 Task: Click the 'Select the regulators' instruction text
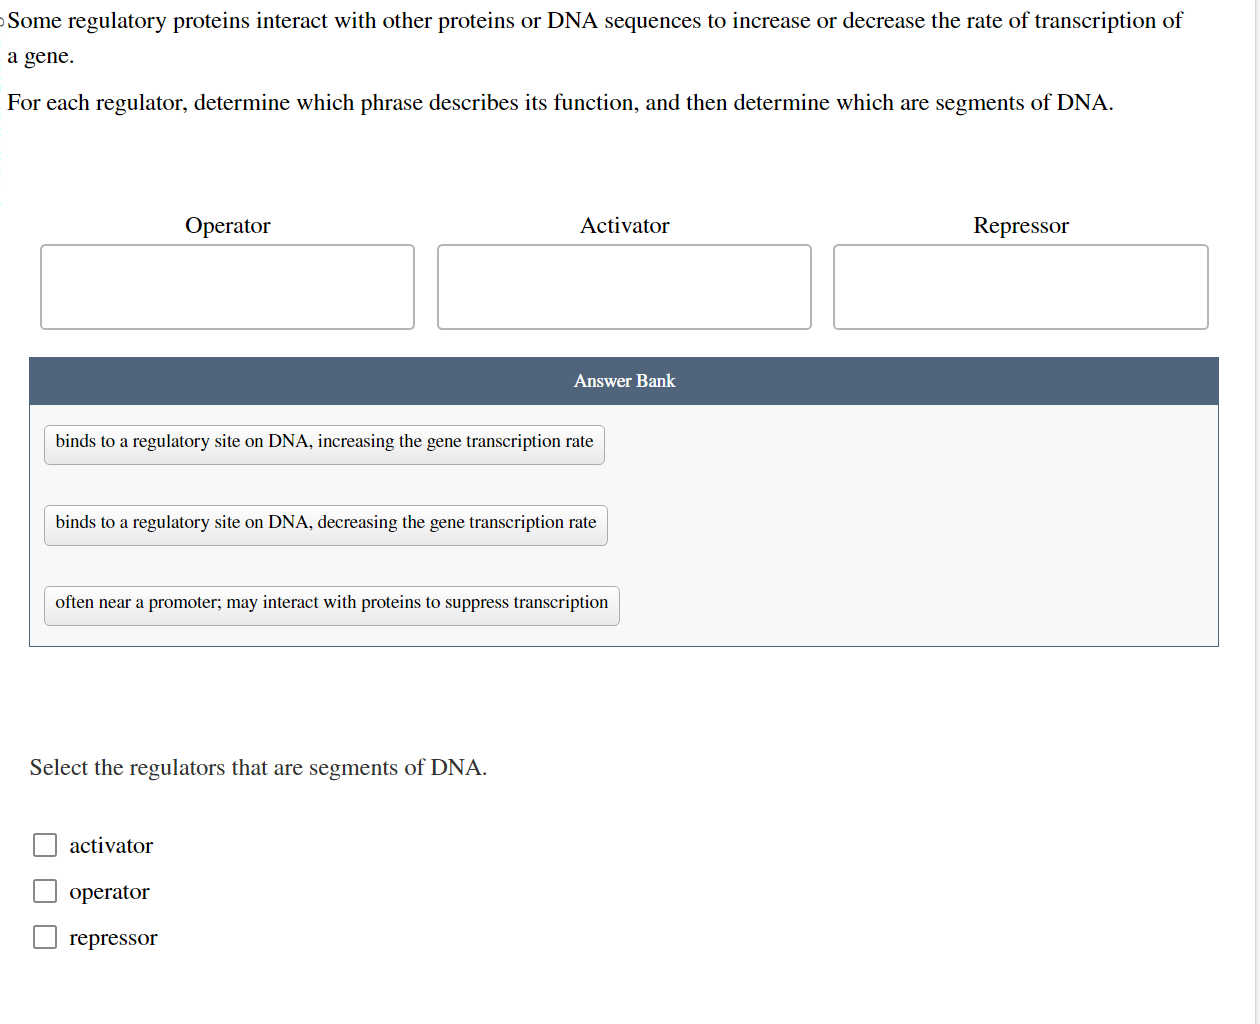pos(258,767)
